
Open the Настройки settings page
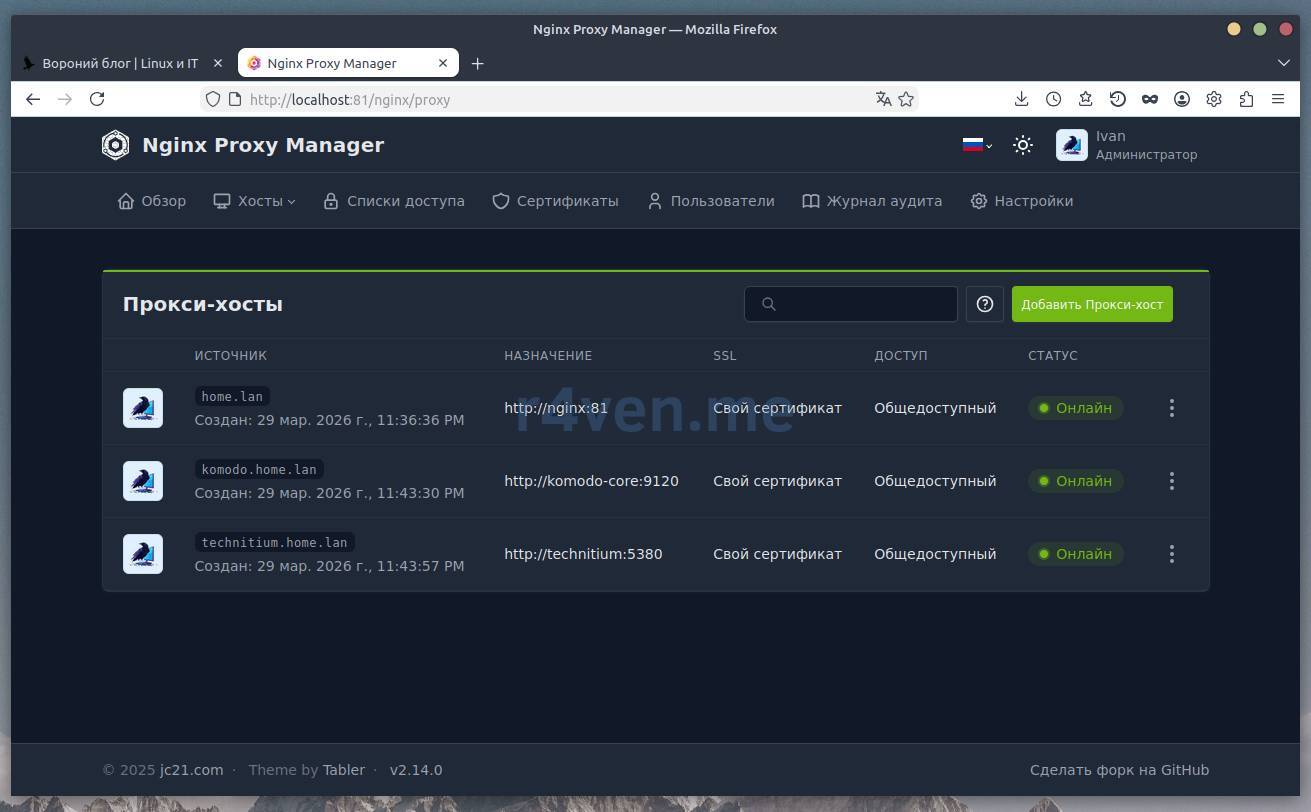1021,201
